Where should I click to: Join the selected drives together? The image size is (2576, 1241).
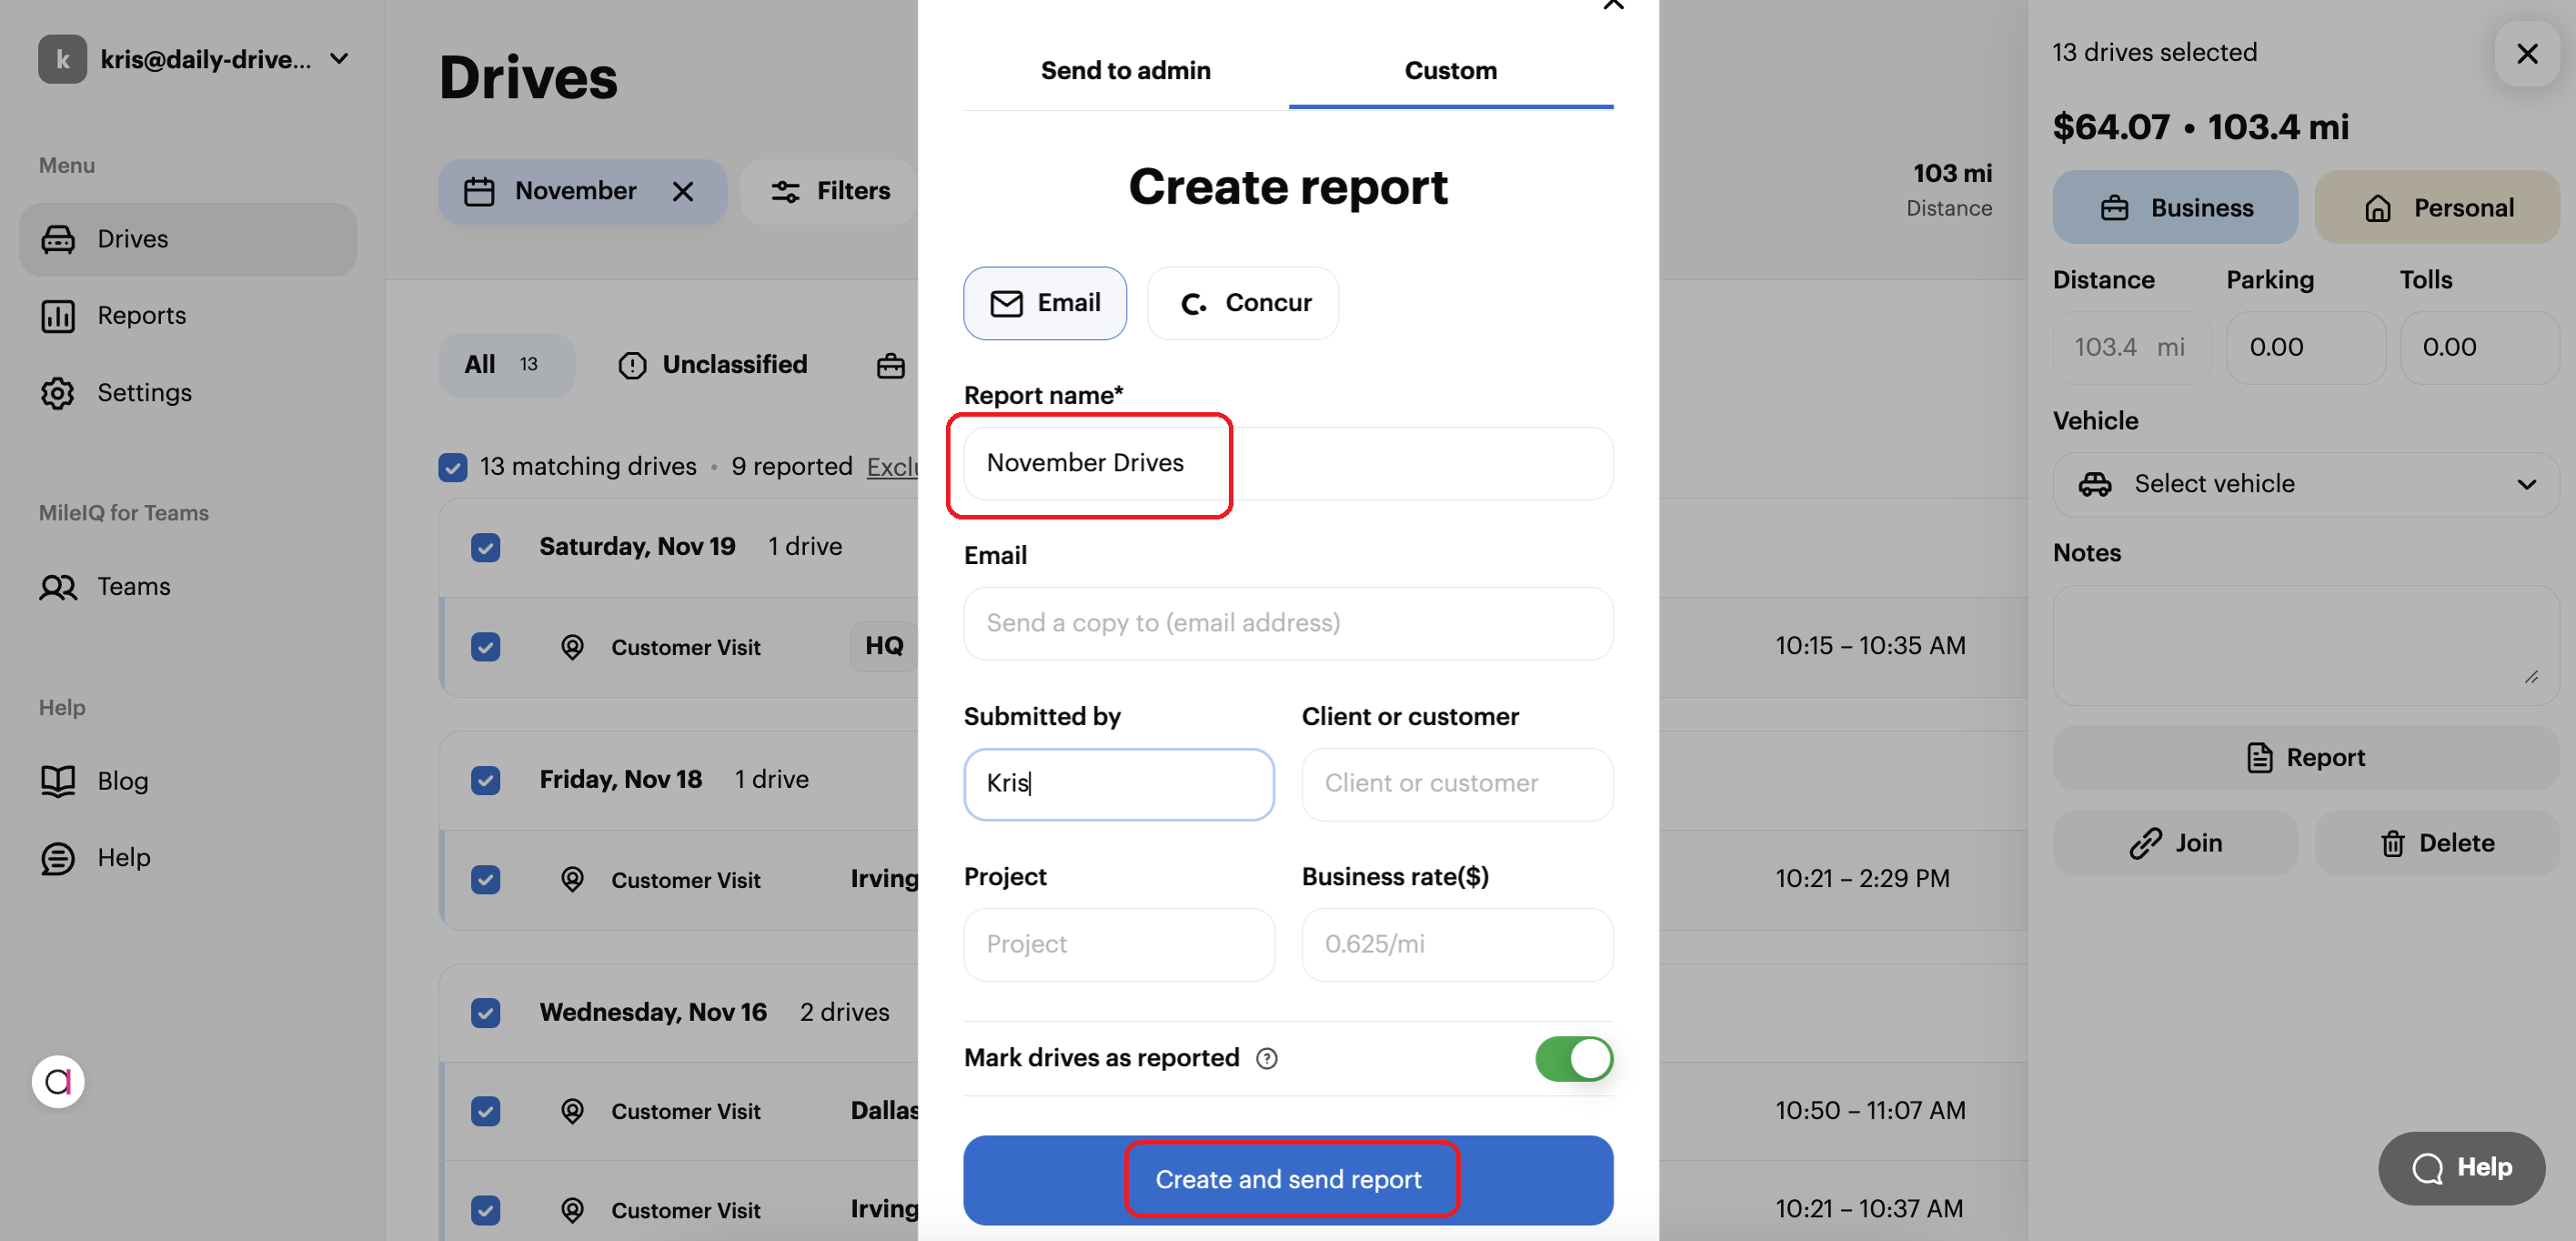pos(2175,843)
